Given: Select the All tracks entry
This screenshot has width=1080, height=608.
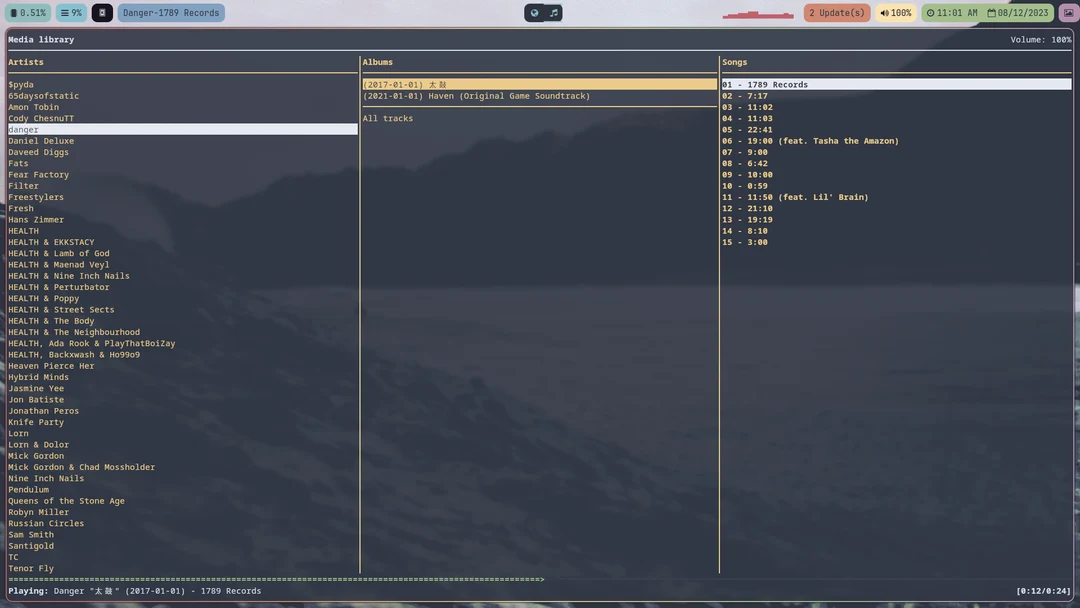Looking at the screenshot, I should click(x=390, y=117).
